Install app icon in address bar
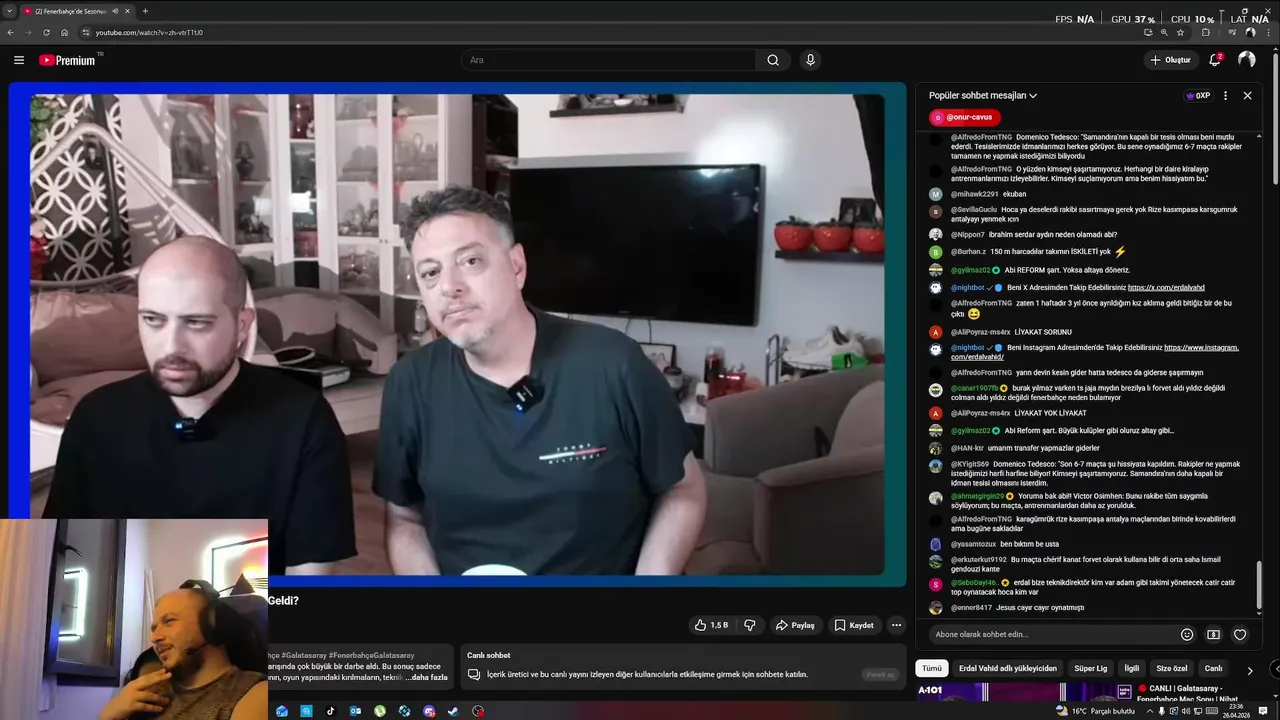 point(1148,32)
